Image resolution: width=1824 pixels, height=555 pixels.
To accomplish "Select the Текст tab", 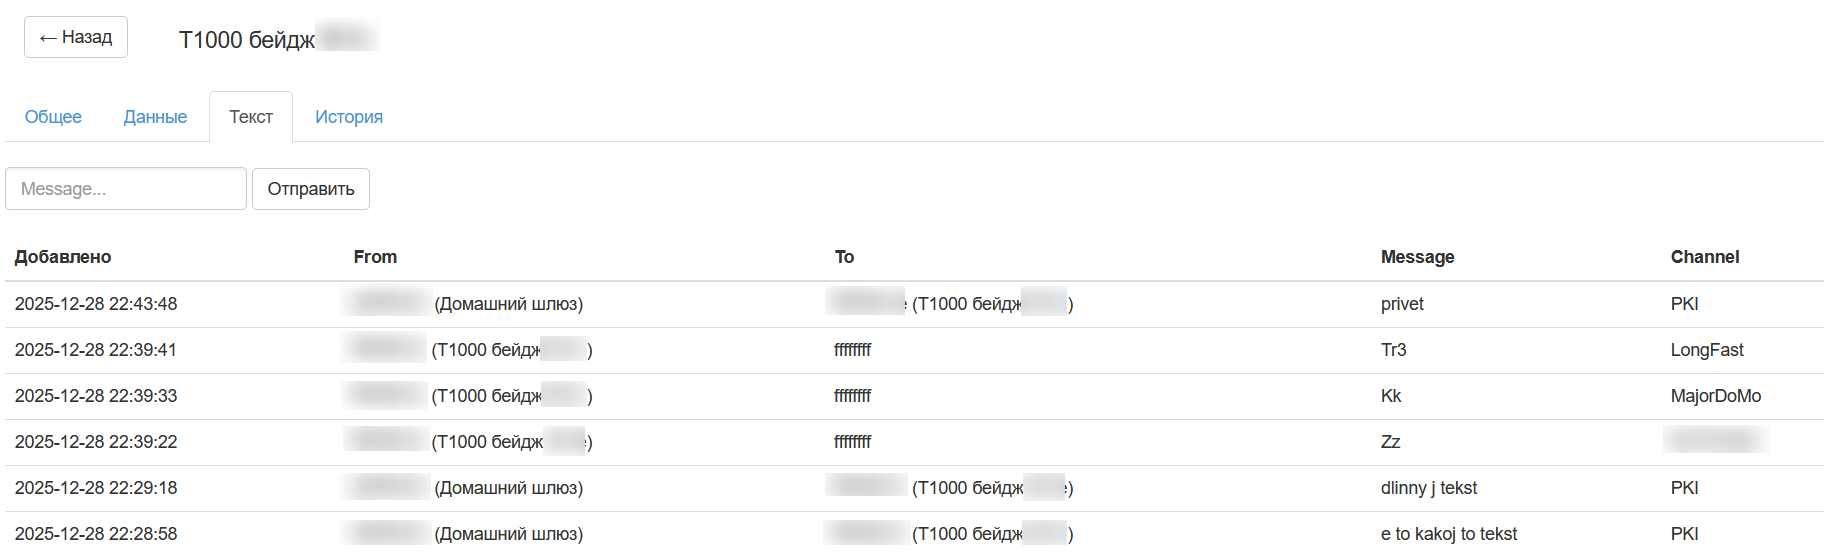I will coord(250,117).
